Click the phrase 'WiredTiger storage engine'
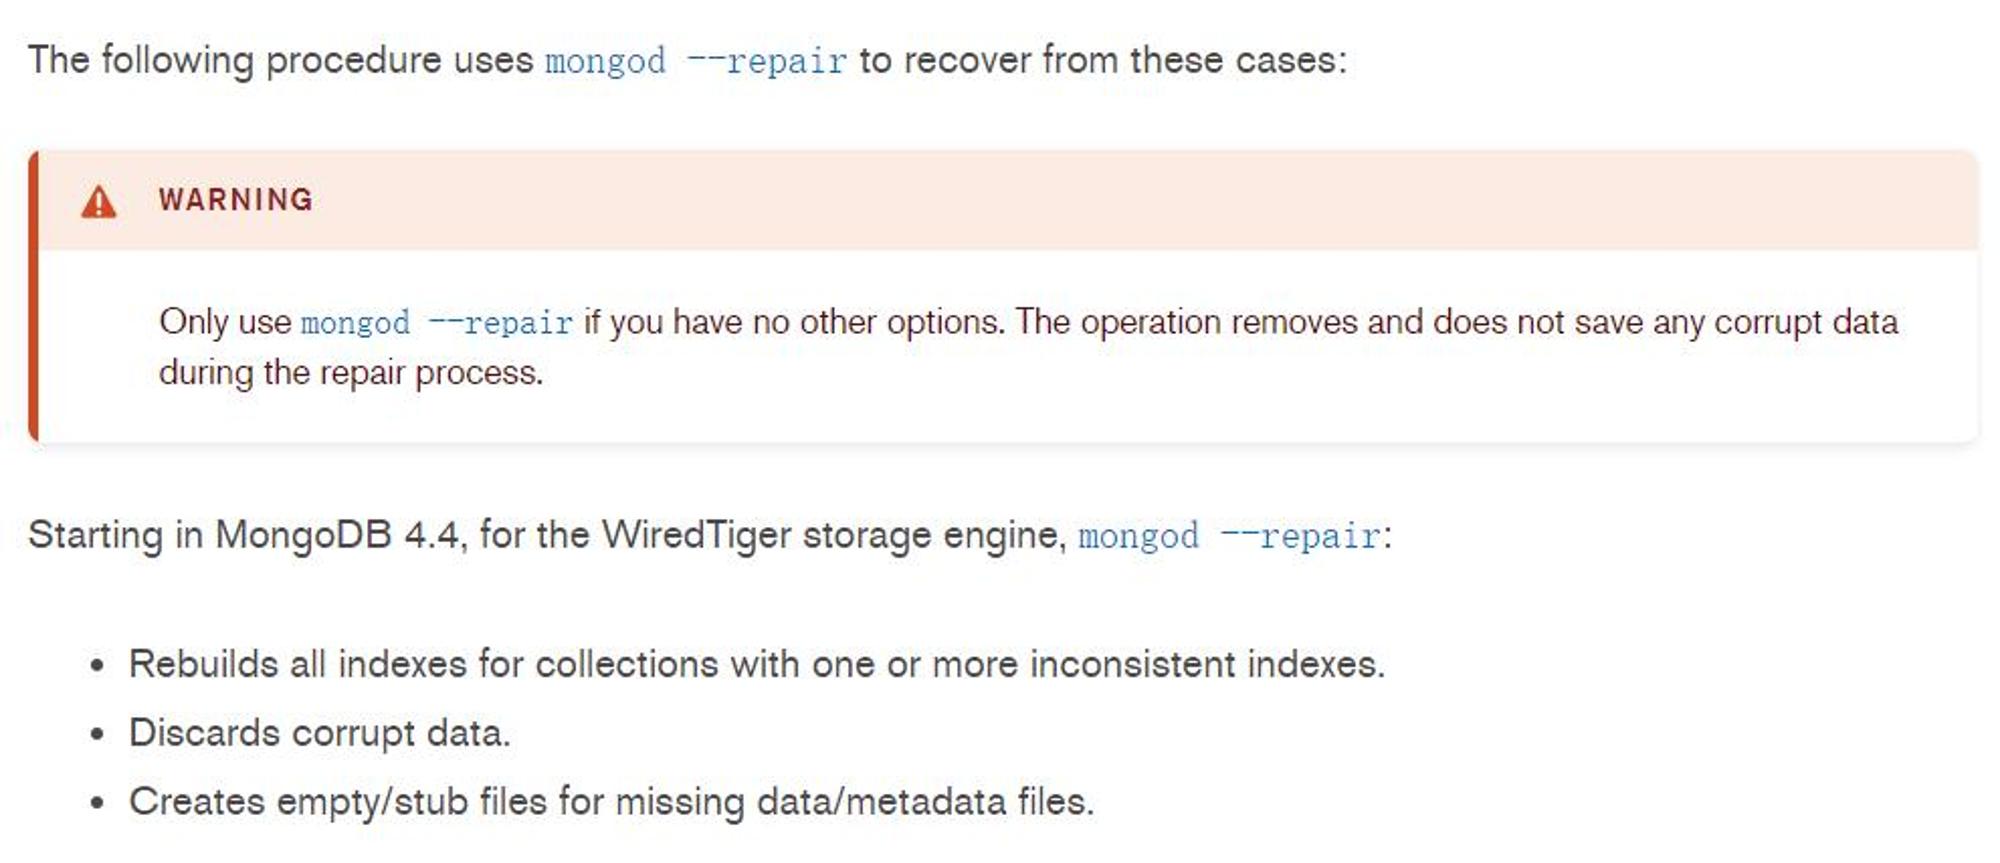This screenshot has width=2000, height=863. coord(833,535)
